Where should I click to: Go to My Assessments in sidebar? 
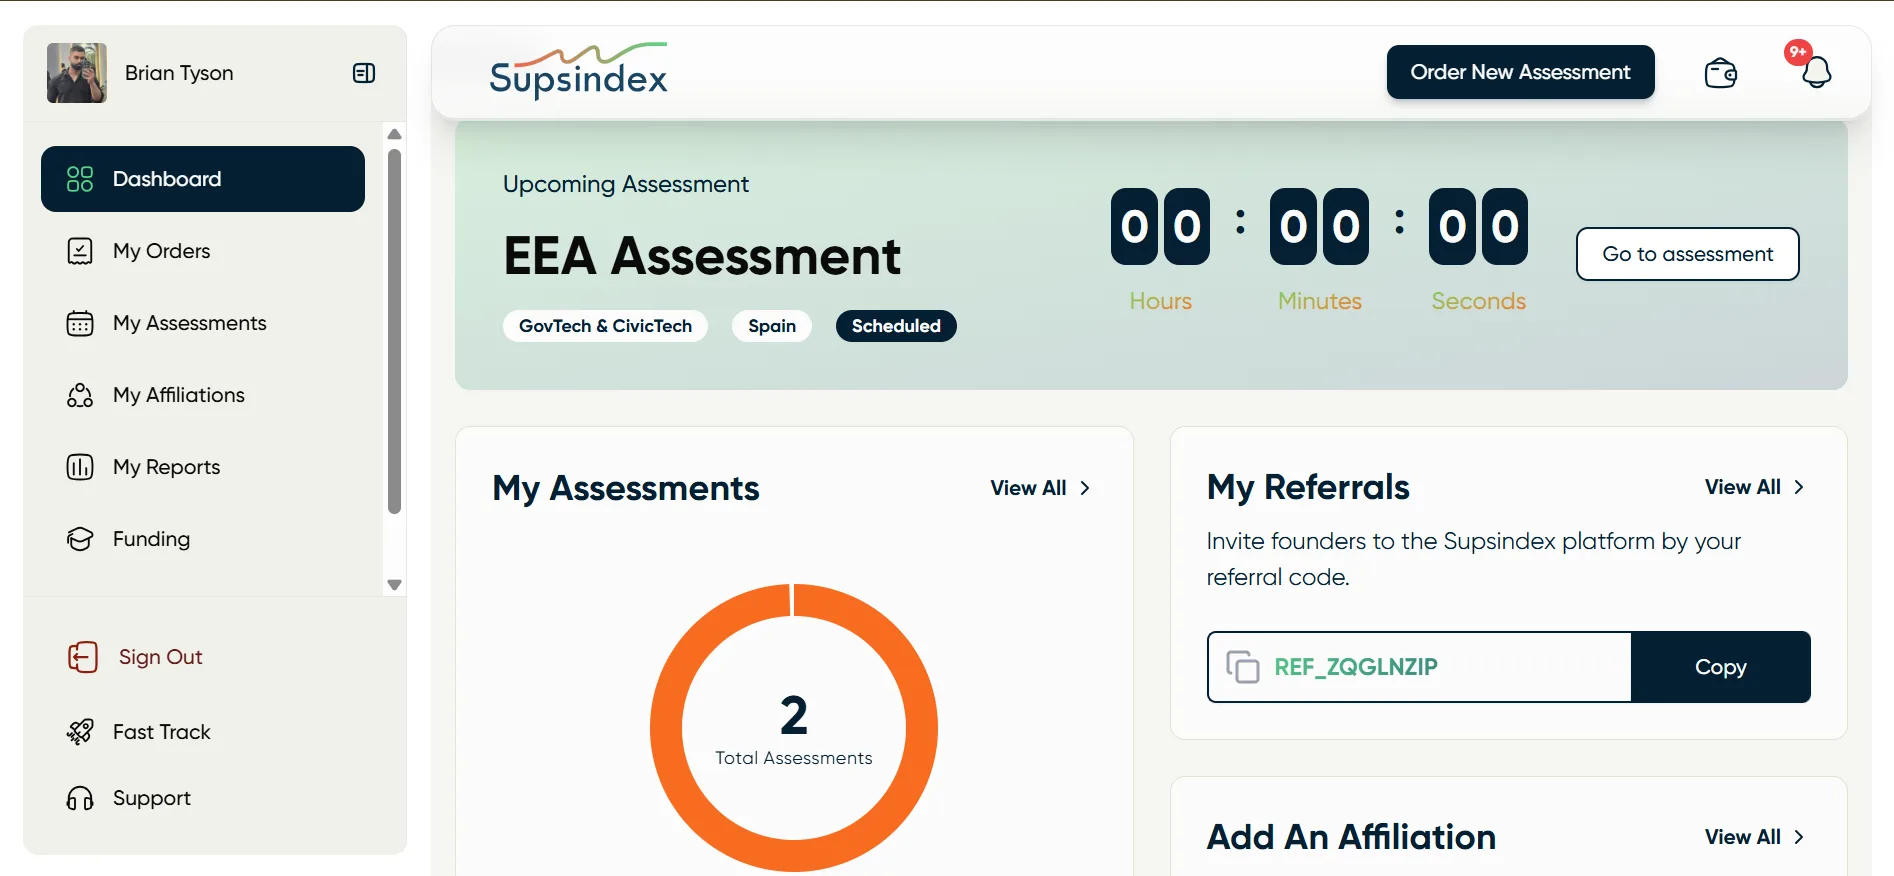point(203,323)
